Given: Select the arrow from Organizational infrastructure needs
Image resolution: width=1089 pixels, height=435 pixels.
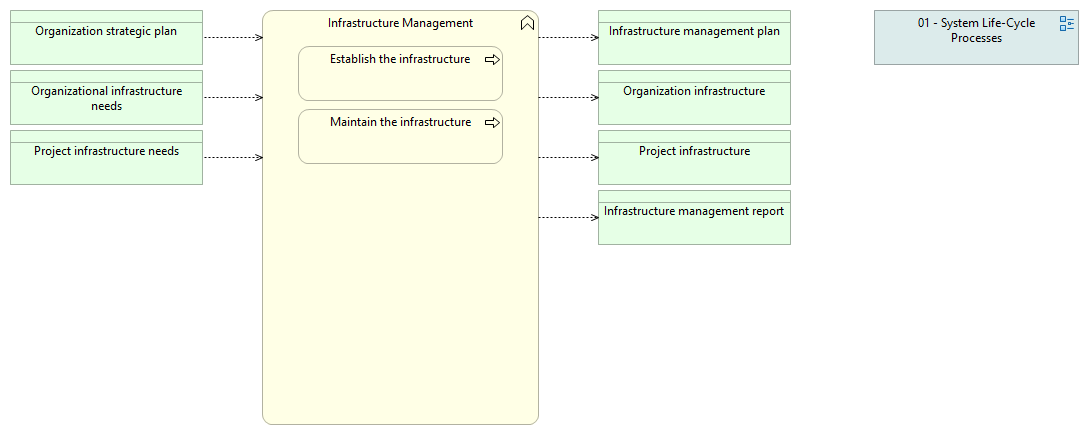Looking at the screenshot, I should click(x=233, y=97).
